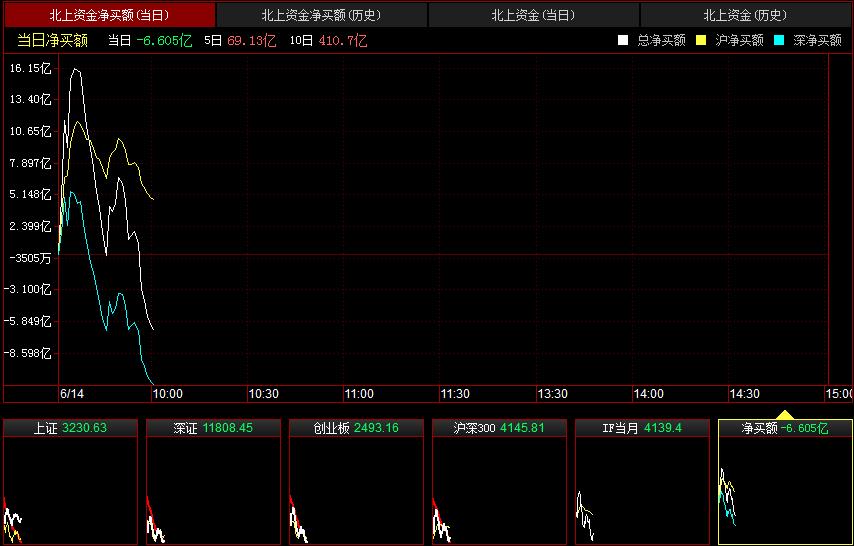This screenshot has width=854, height=546.
Task: Click the 13:30 marker on time axis
Action: (552, 394)
